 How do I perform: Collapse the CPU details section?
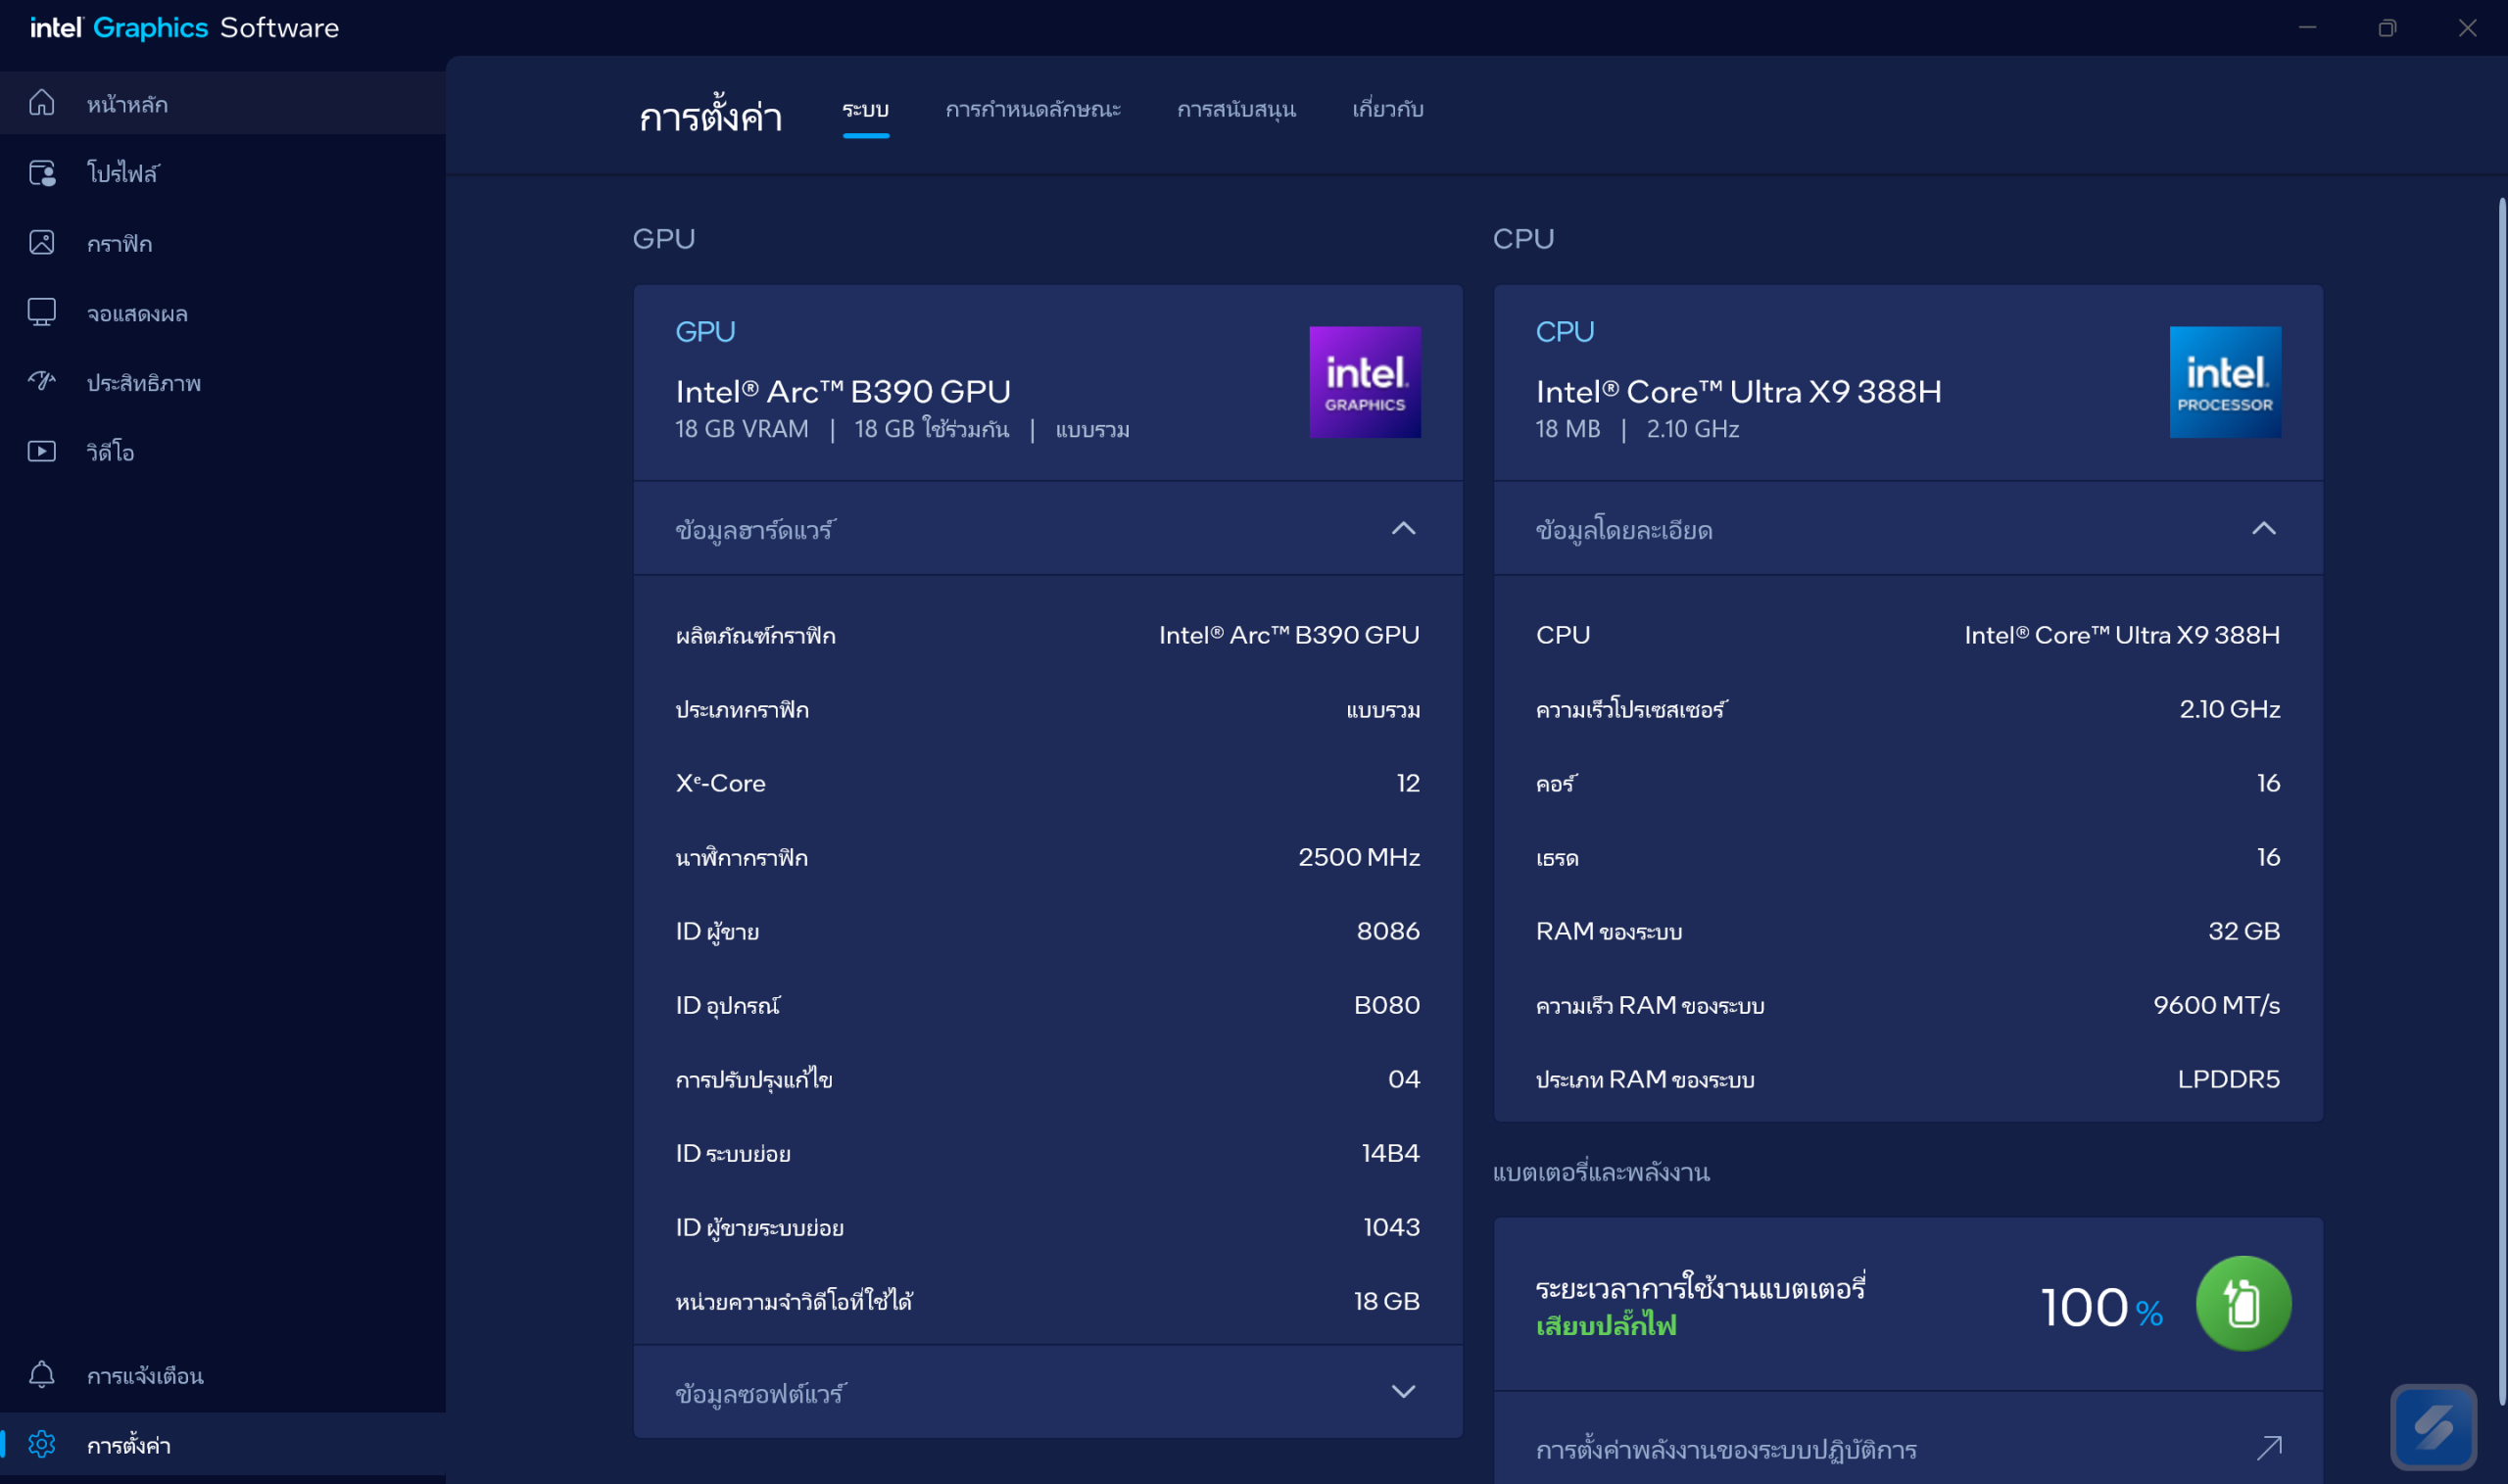click(2263, 529)
